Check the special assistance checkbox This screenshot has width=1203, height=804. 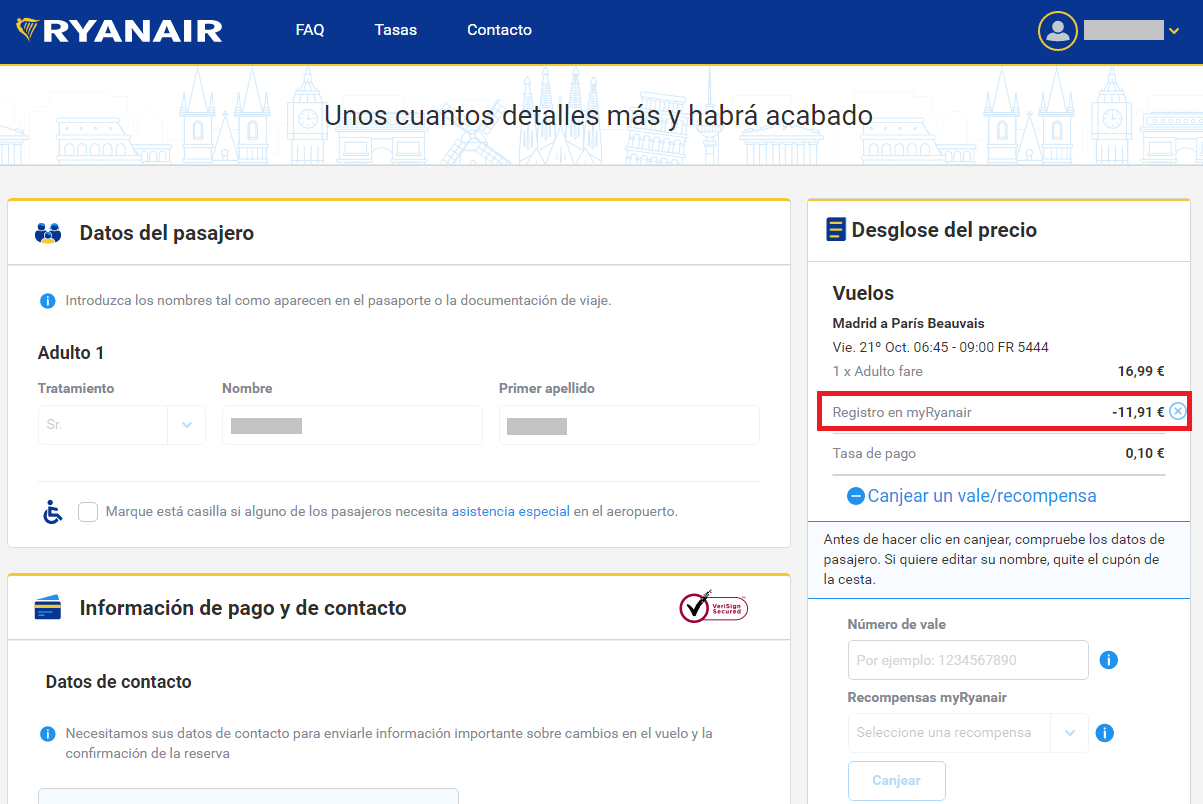[88, 511]
